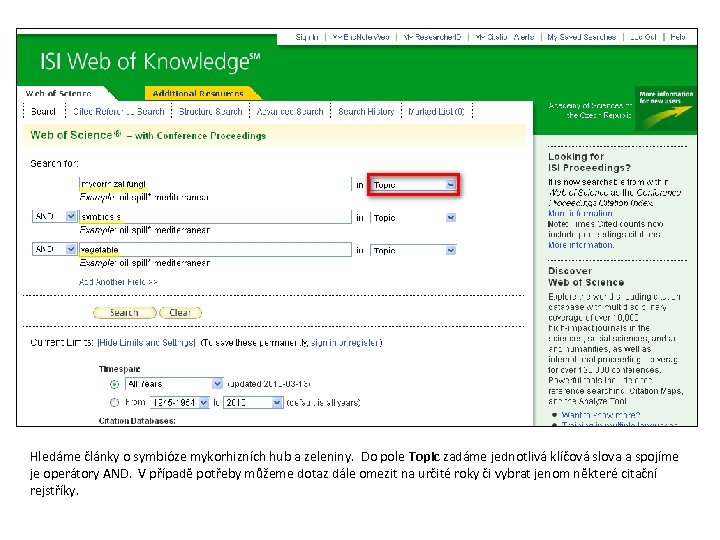Image resolution: width=720 pixels, height=540 pixels.
Task: Open the first field's Topic dropdown
Action: pos(413,185)
